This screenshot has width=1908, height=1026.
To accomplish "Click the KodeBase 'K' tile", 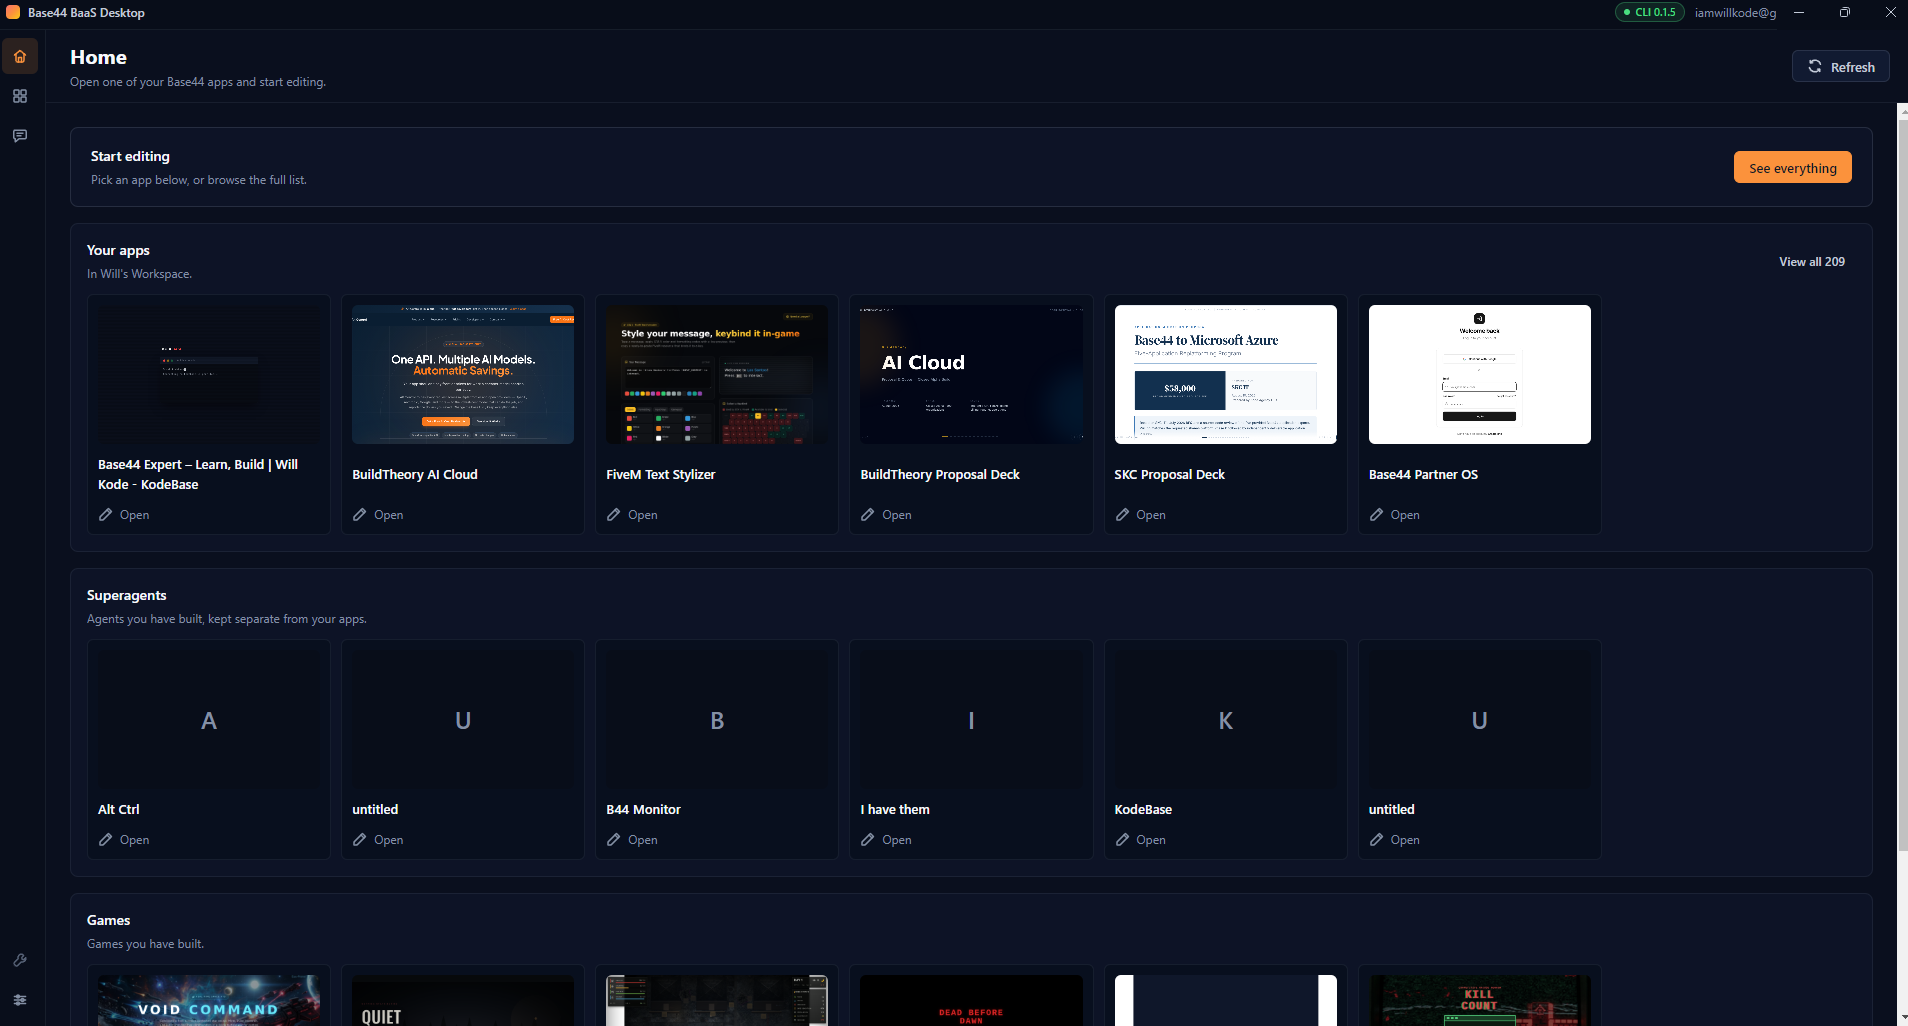I will 1225,720.
